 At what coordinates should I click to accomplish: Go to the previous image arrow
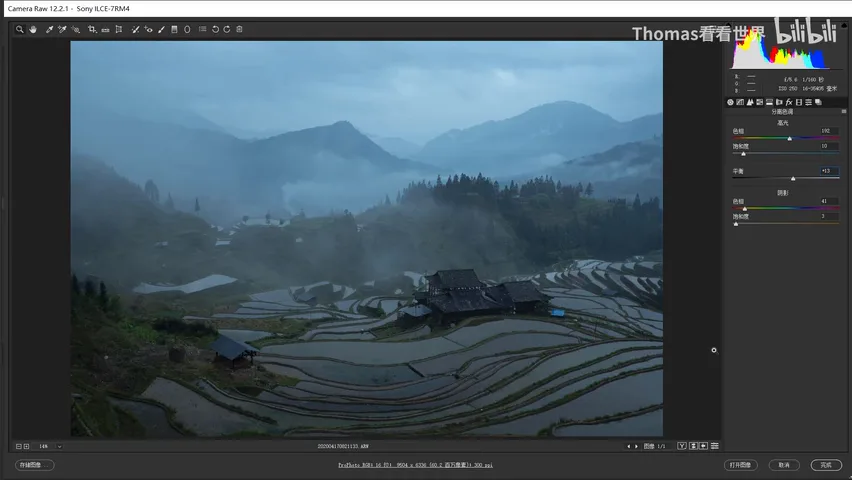(629, 446)
